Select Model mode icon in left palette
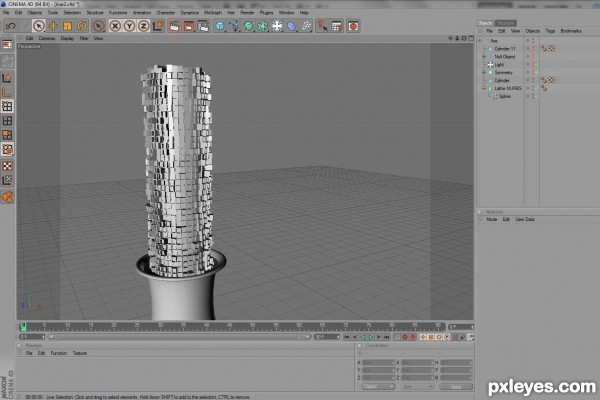 pos(7,78)
